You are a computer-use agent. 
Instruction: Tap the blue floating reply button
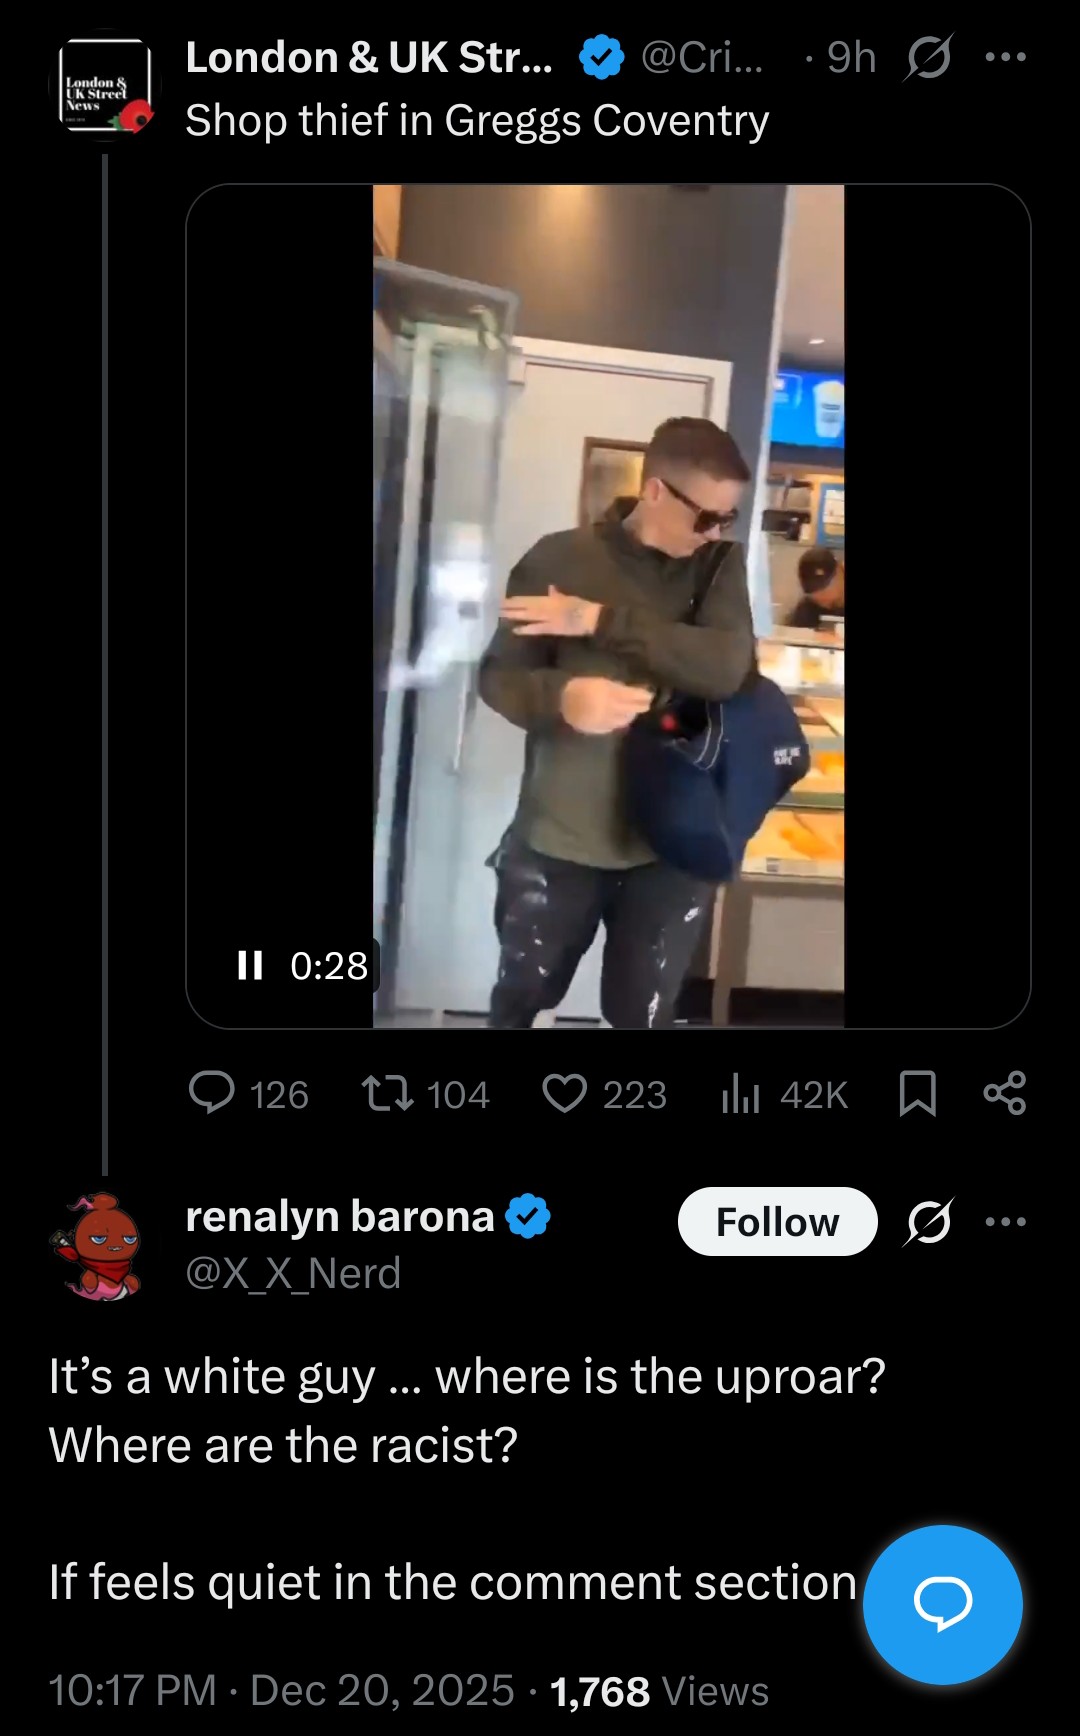coord(942,1604)
